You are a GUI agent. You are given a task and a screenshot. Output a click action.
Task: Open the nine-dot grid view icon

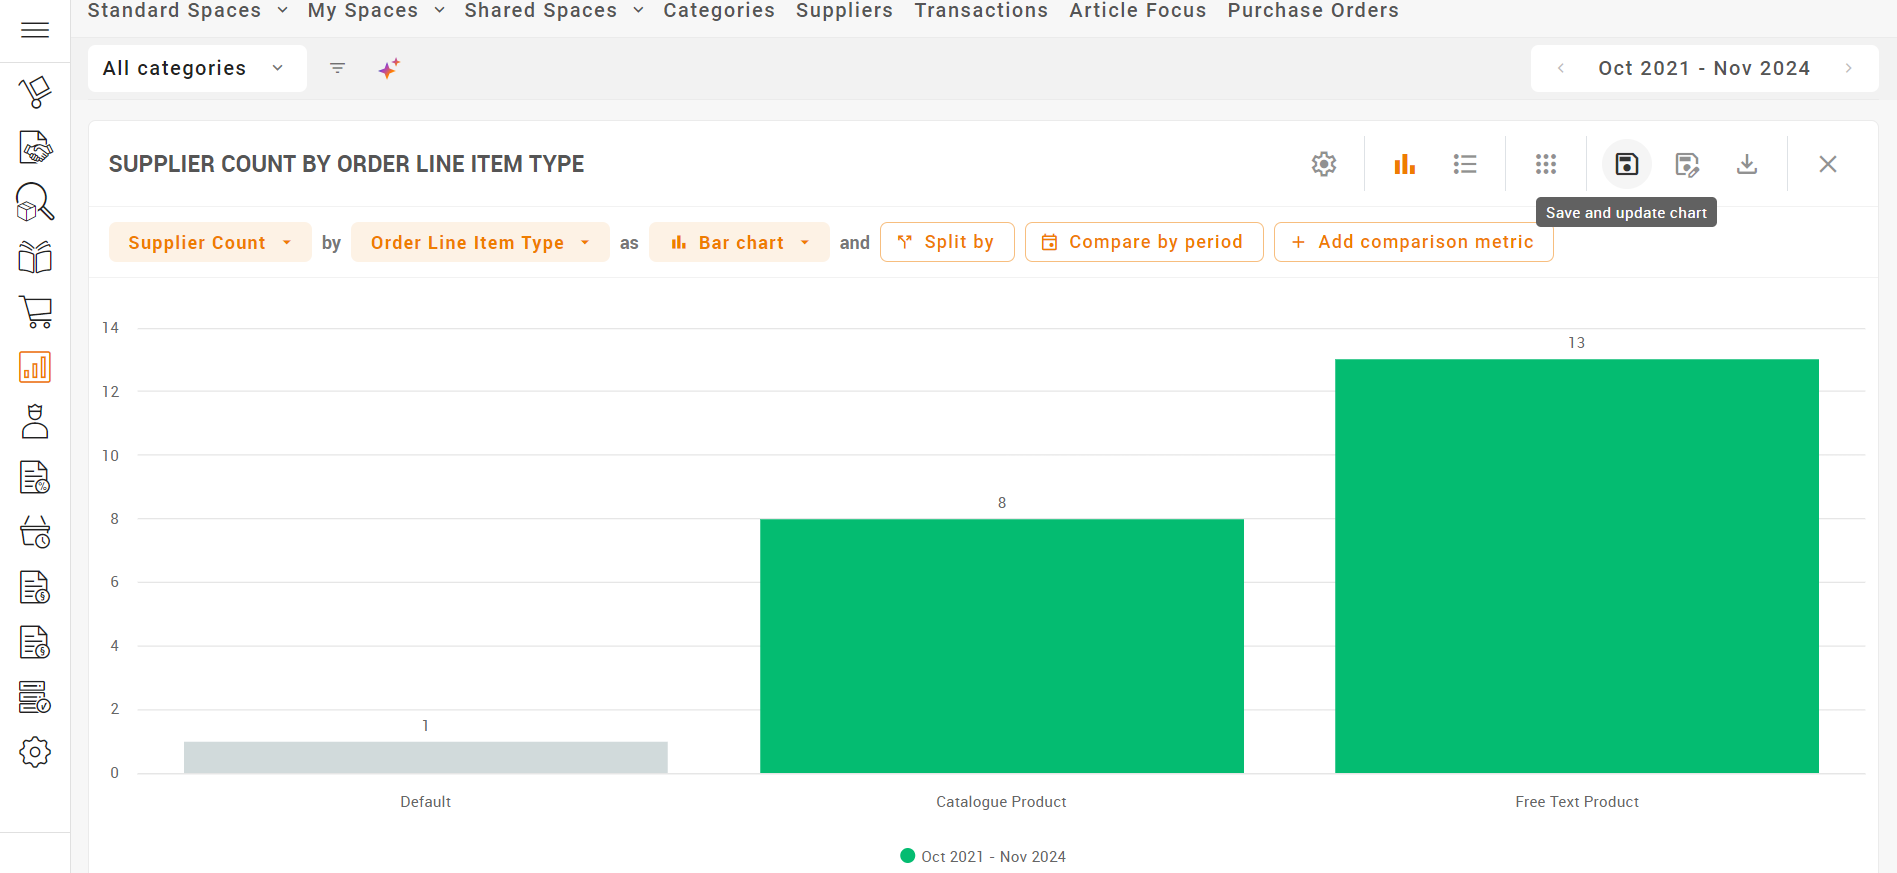[x=1546, y=164]
